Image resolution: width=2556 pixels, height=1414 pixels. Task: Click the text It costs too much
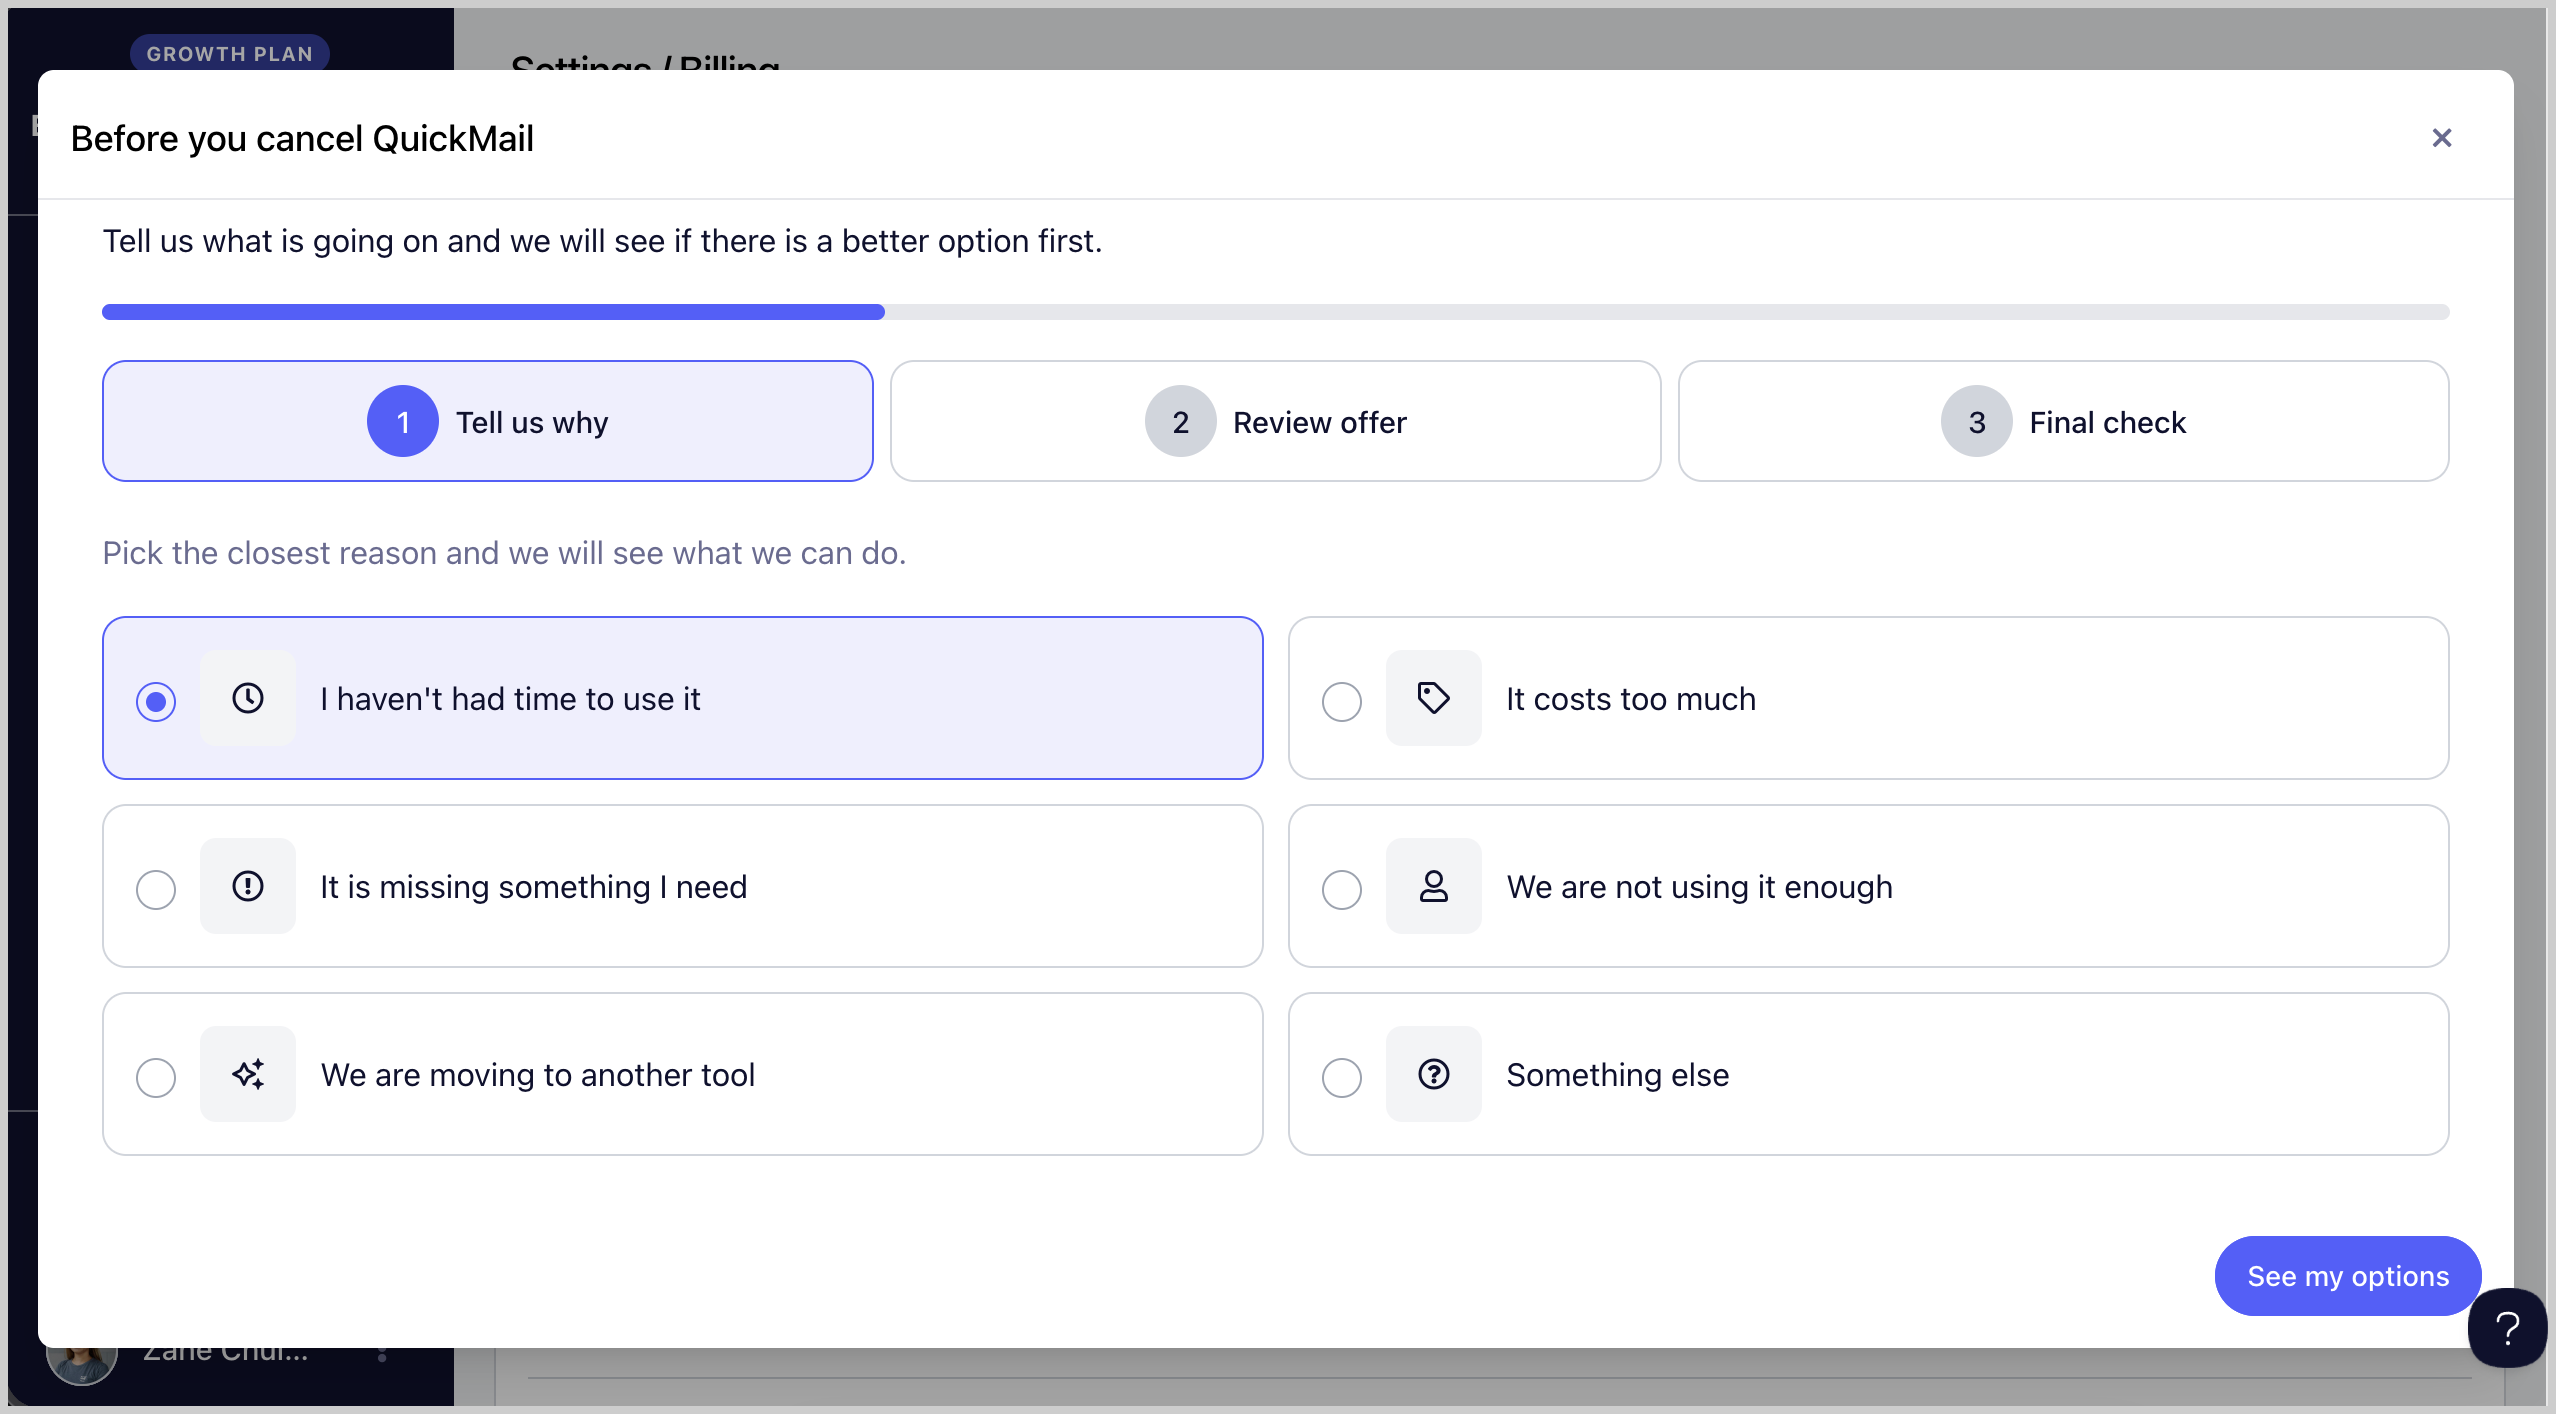click(x=1631, y=699)
